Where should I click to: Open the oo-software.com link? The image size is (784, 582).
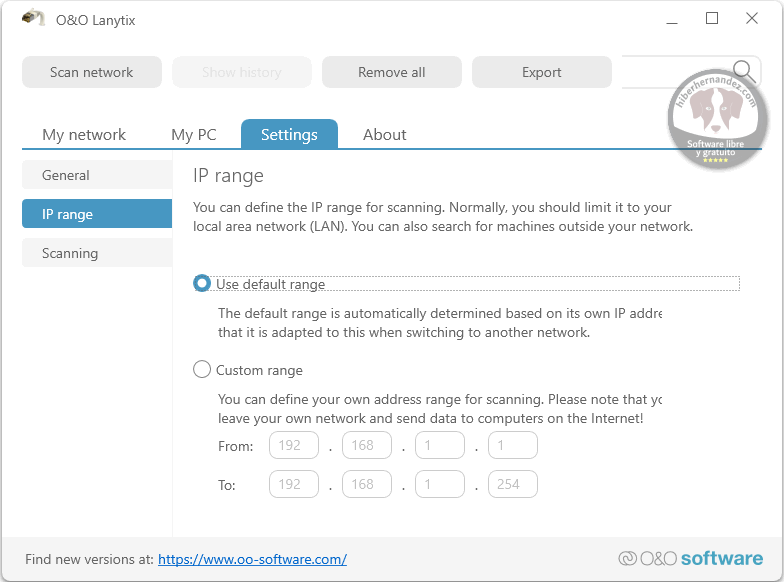coord(252,559)
